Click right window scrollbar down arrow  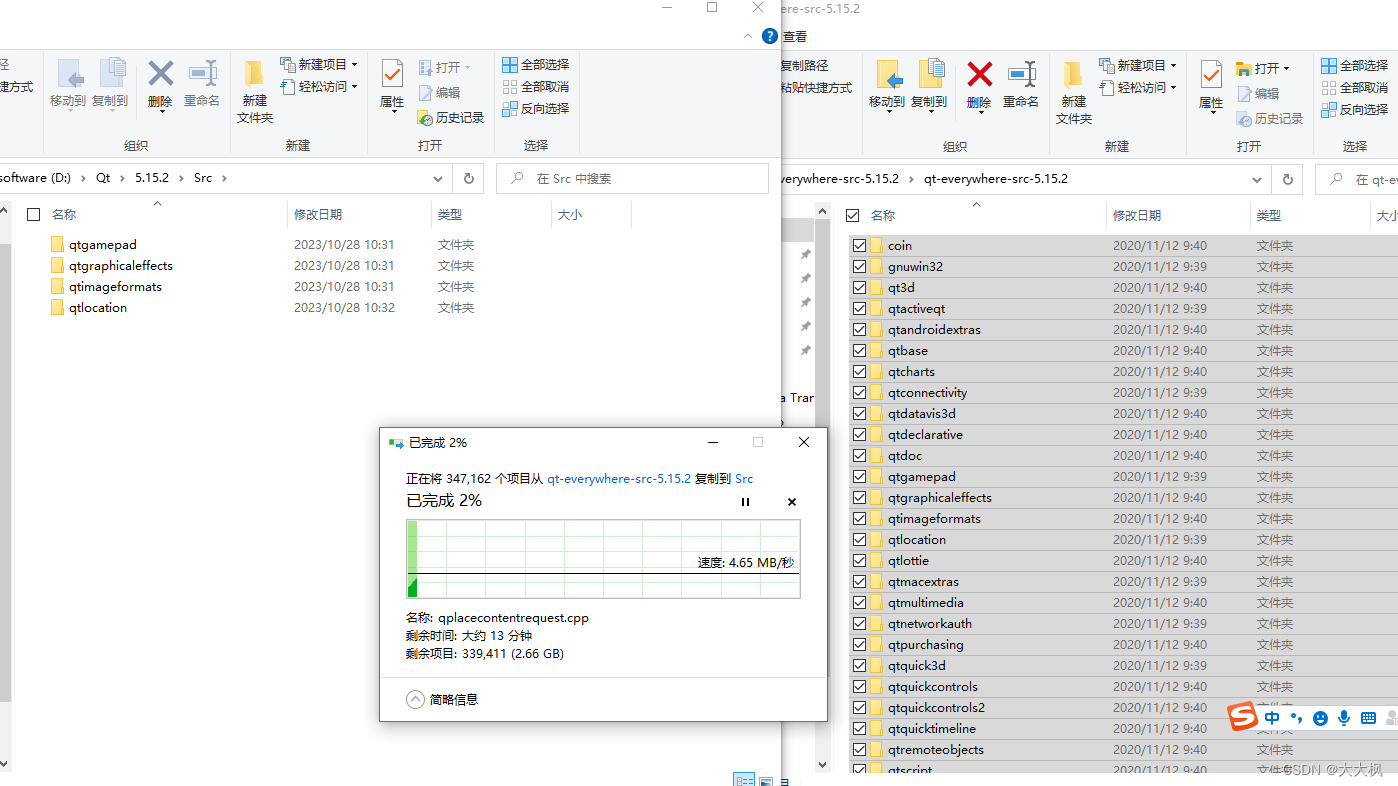[x=823, y=765]
